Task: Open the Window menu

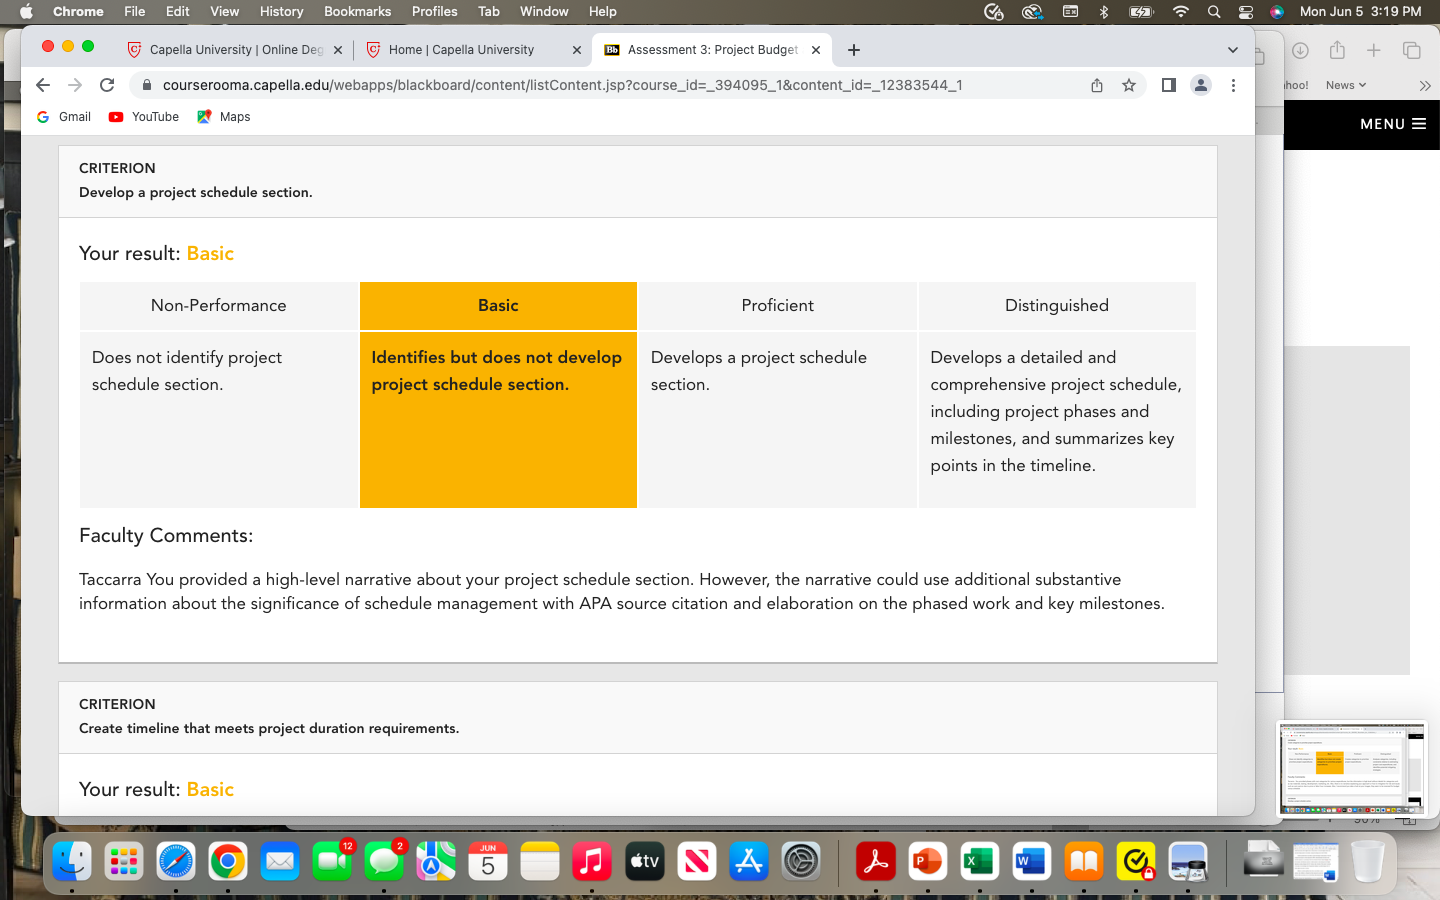Action: coord(544,11)
